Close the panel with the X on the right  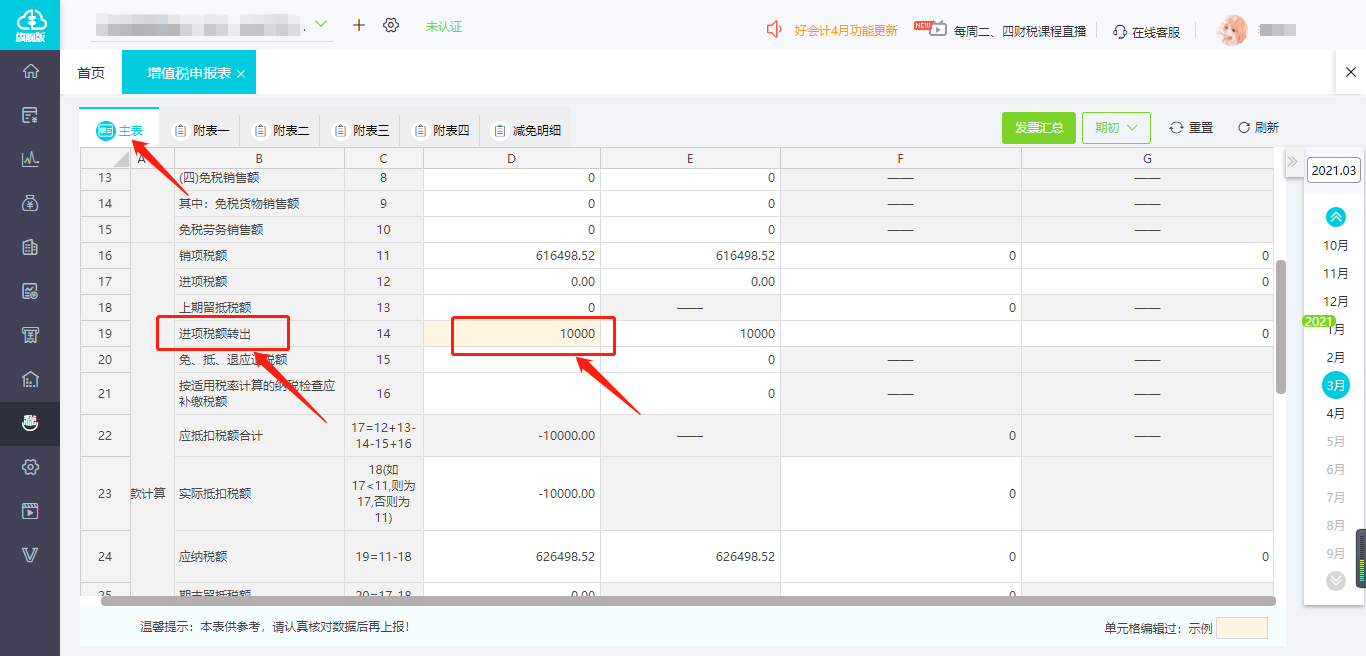point(1351,72)
